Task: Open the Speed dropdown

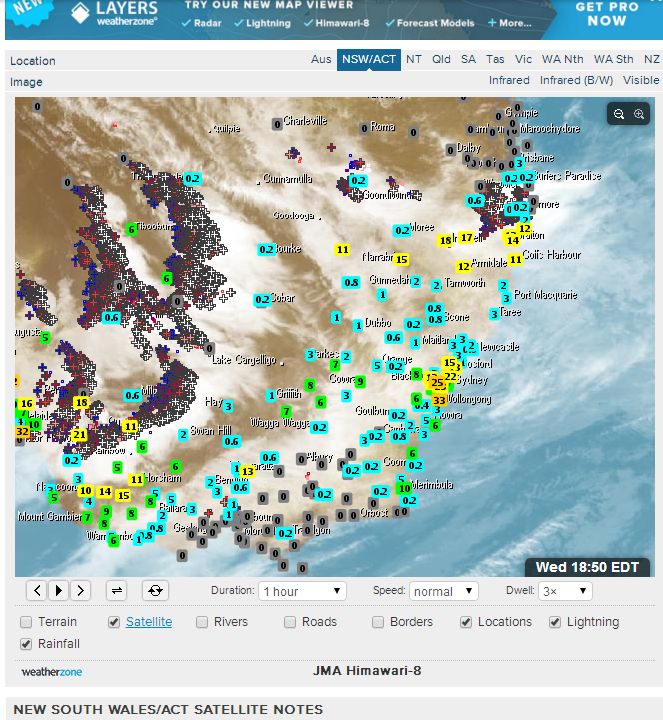Action: click(444, 591)
